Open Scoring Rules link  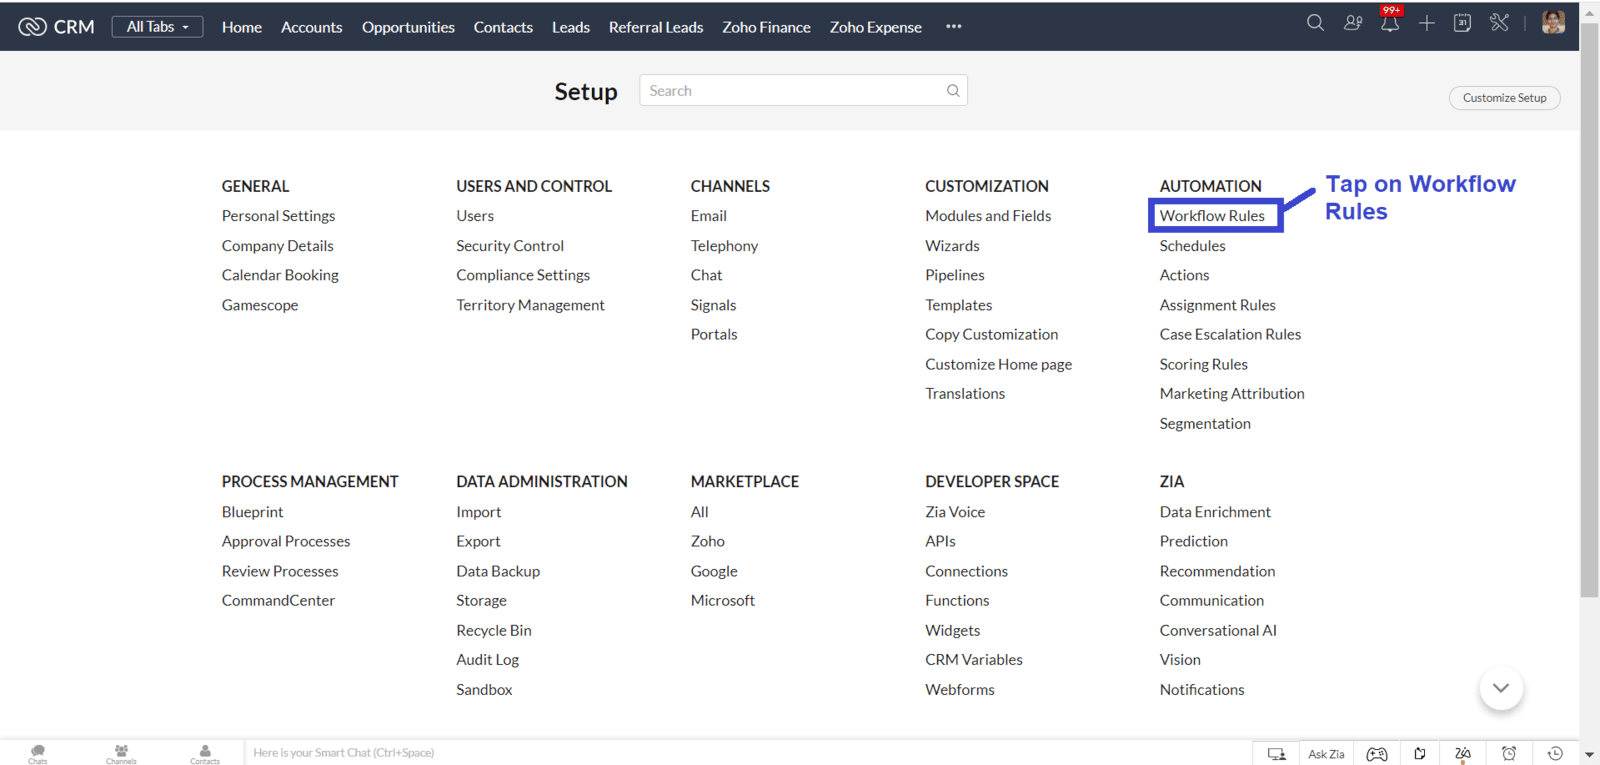(1204, 364)
